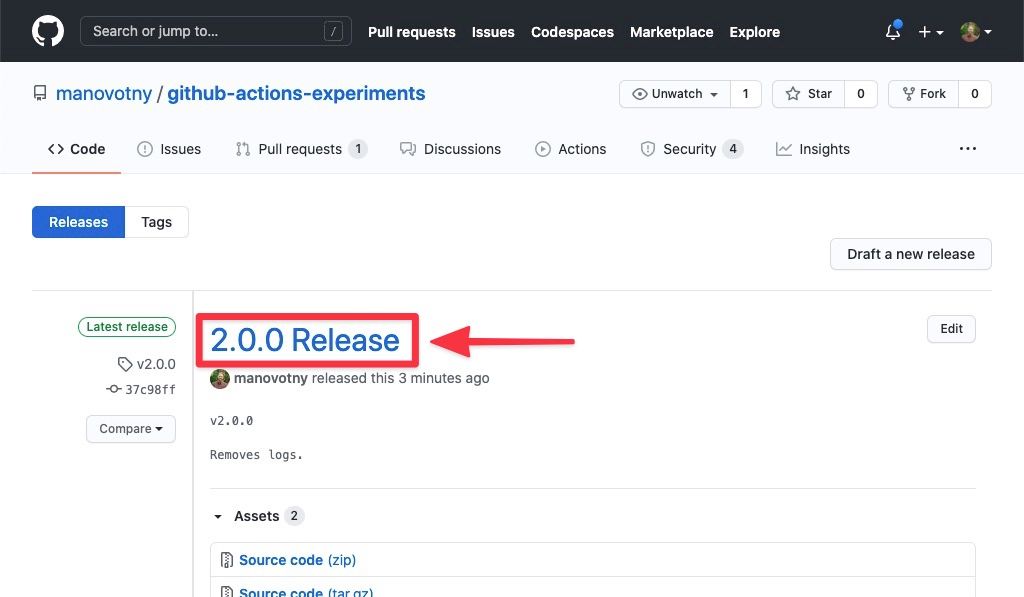Open Marketplace in the header
This screenshot has width=1024, height=597.
(x=671, y=32)
